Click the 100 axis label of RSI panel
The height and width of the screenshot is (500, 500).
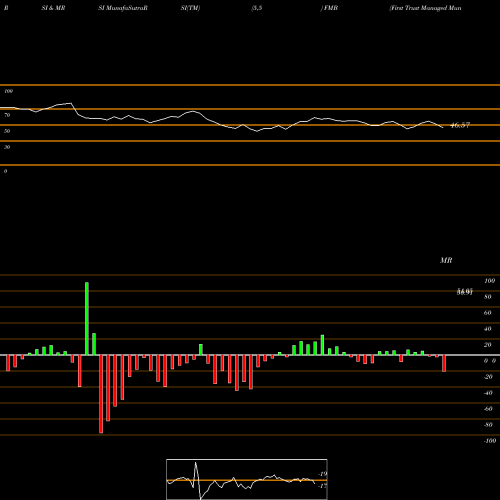(9, 91)
